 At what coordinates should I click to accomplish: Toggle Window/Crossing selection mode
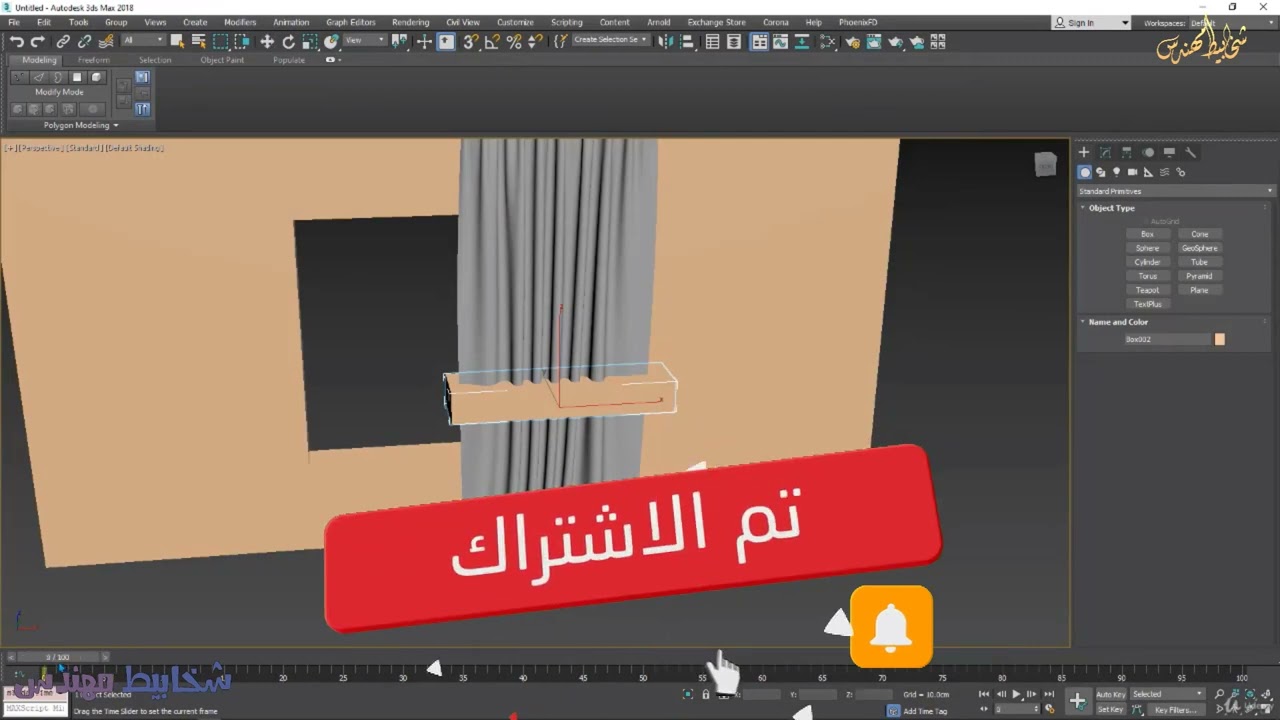tap(242, 41)
